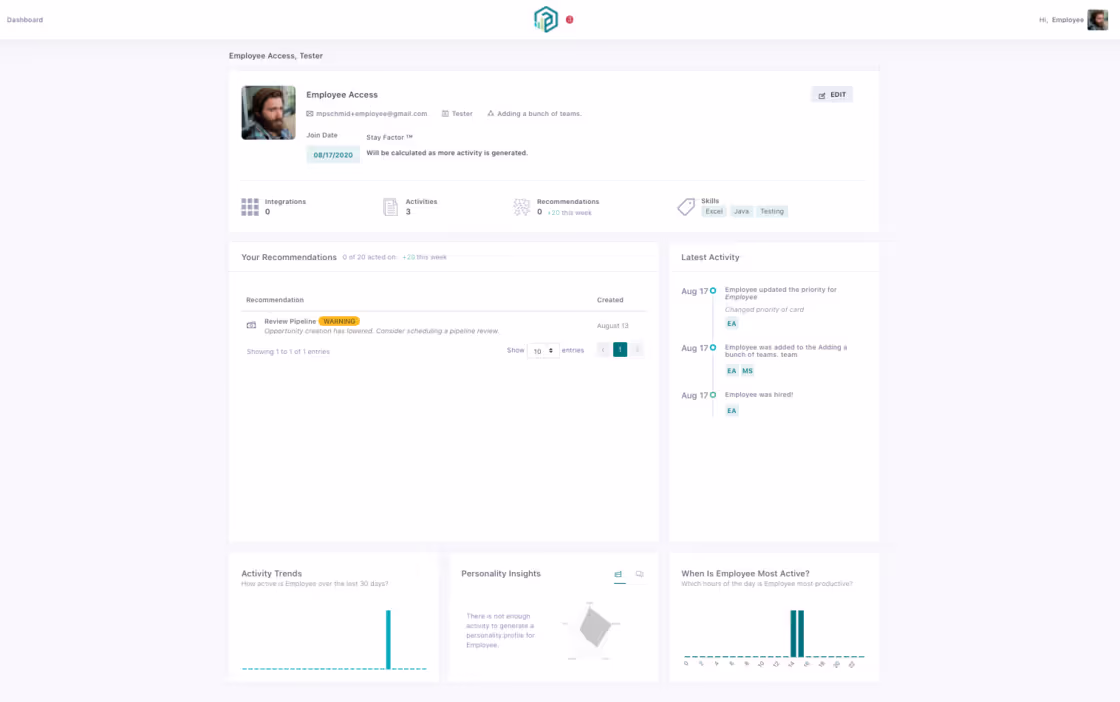Open the Review Pipeline recommendation
1120x702 pixels.
(290, 321)
